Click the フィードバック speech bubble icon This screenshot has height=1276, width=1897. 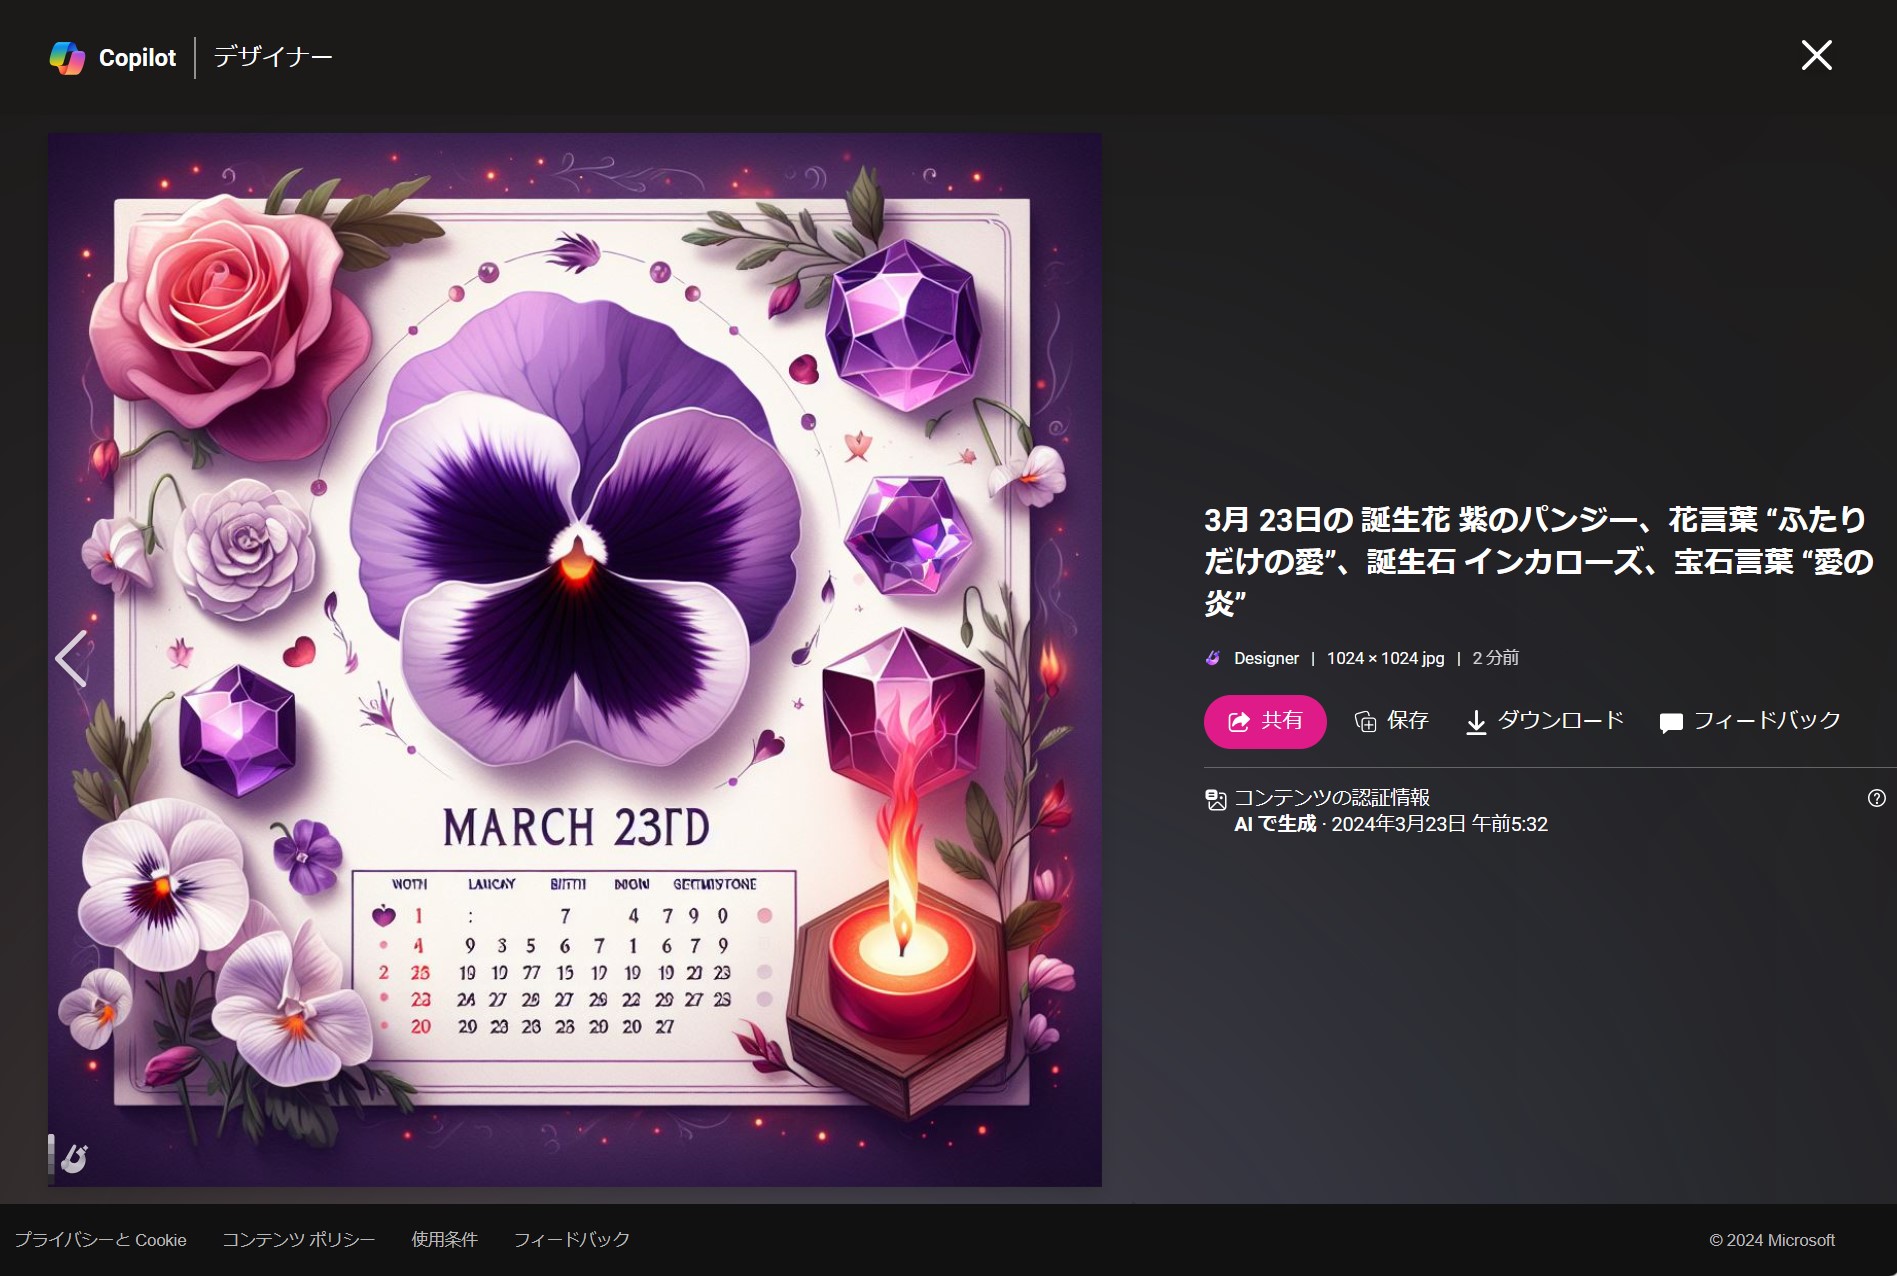click(x=1670, y=723)
